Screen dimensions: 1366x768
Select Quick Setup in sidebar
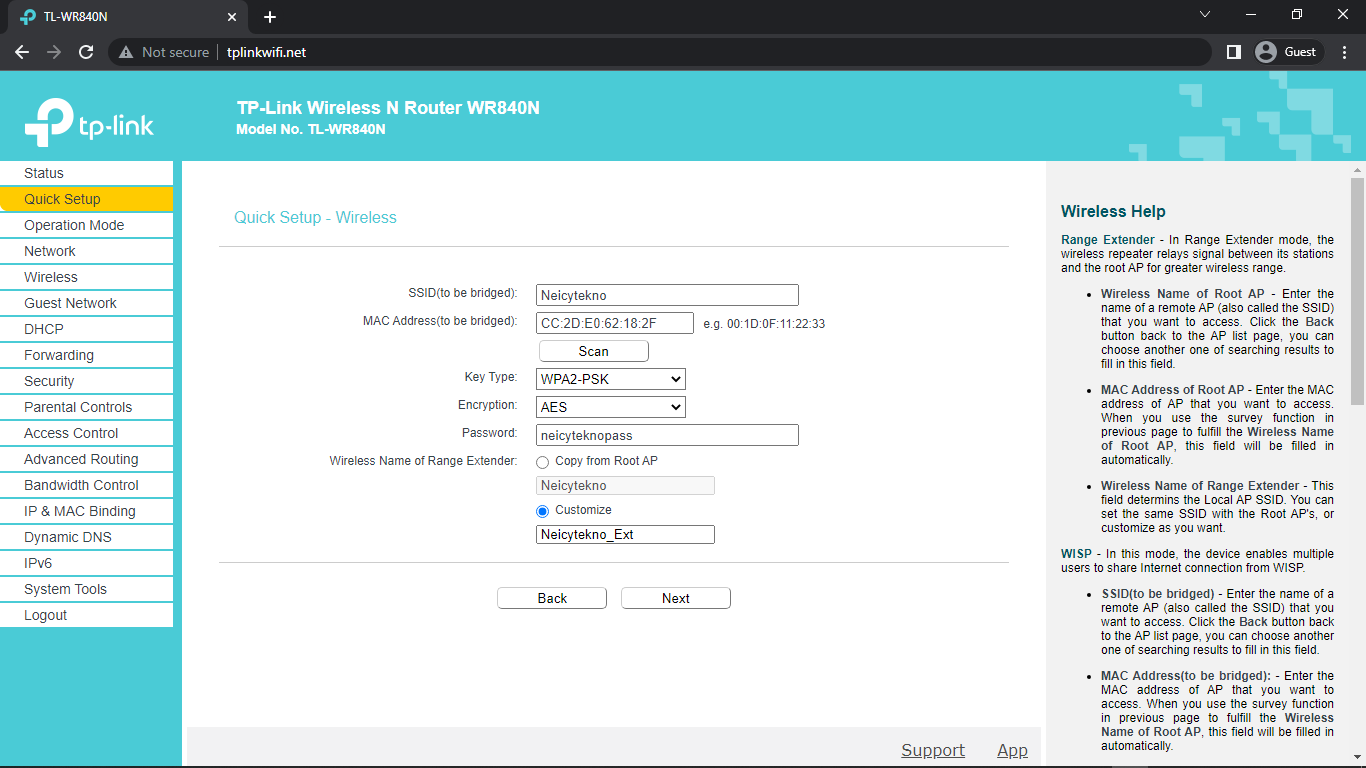(86, 199)
